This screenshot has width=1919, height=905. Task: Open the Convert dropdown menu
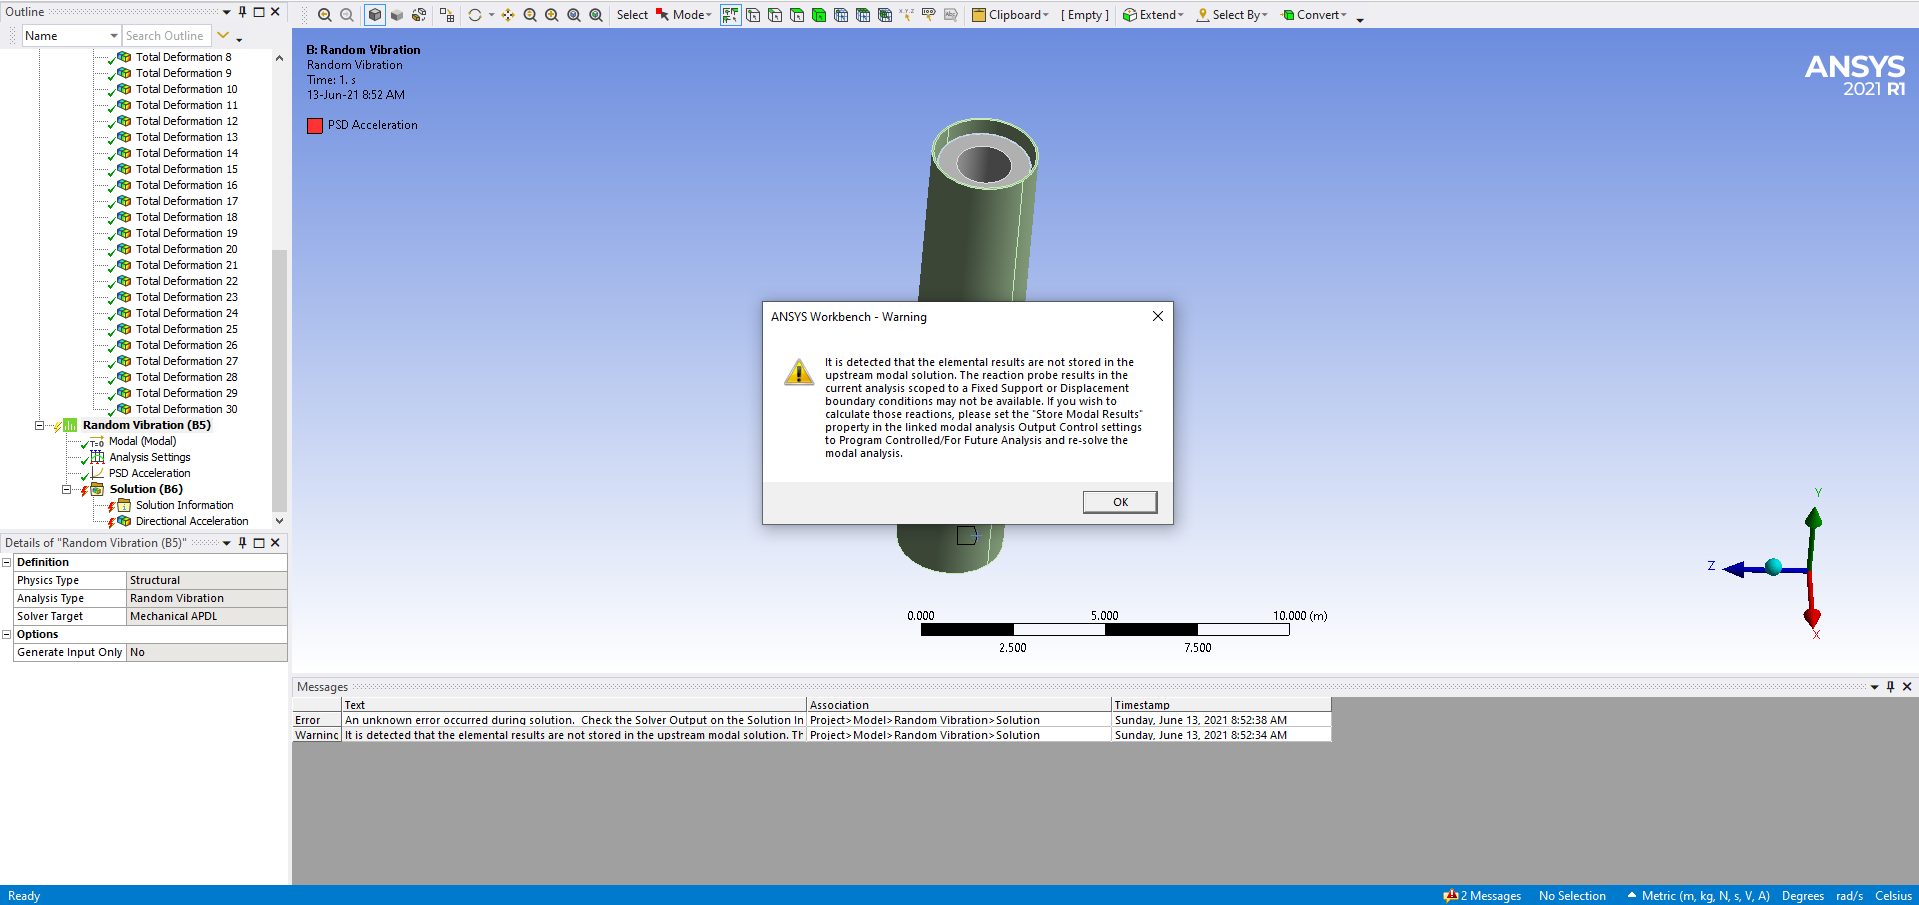(1314, 15)
